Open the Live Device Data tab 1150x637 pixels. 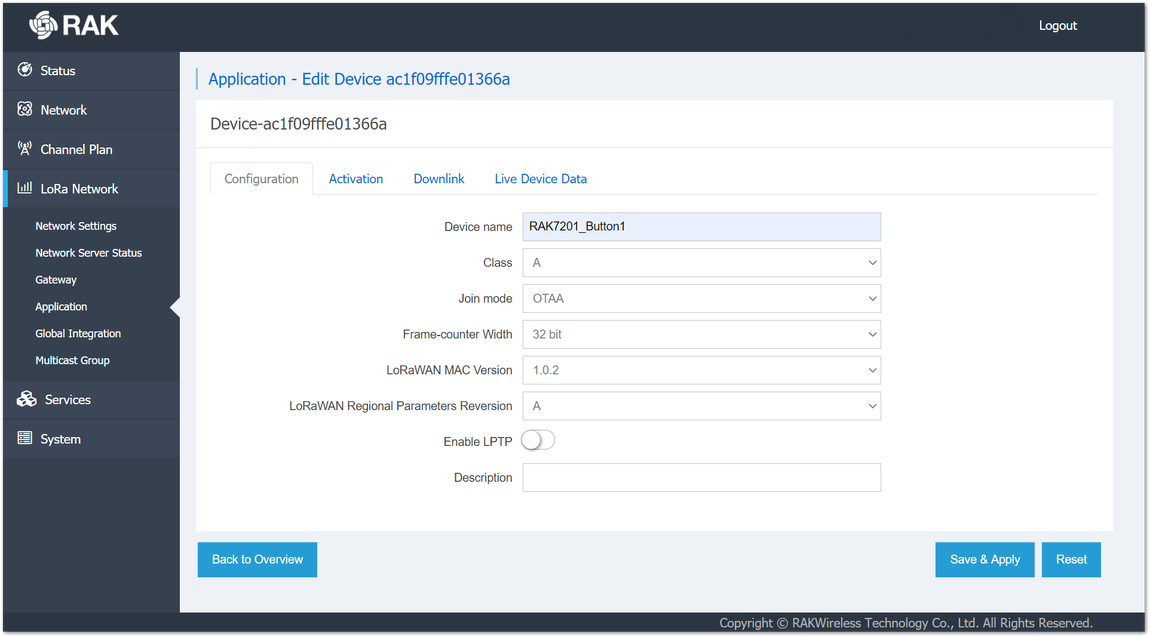(541, 179)
